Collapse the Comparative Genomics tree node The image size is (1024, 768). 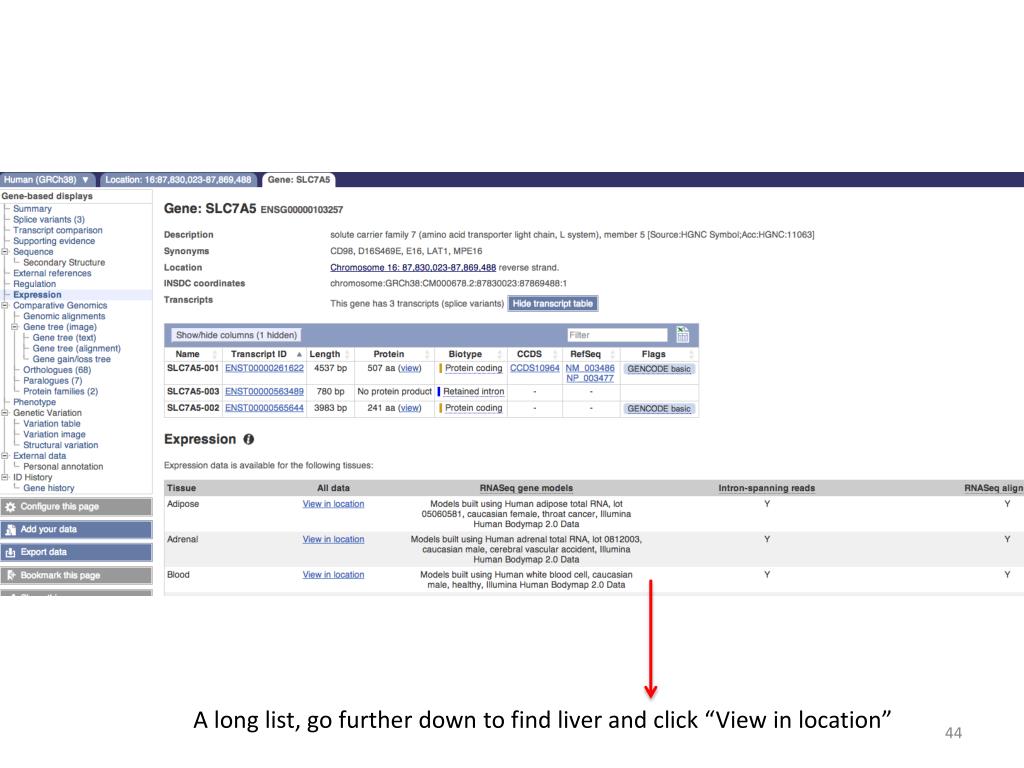(5, 306)
